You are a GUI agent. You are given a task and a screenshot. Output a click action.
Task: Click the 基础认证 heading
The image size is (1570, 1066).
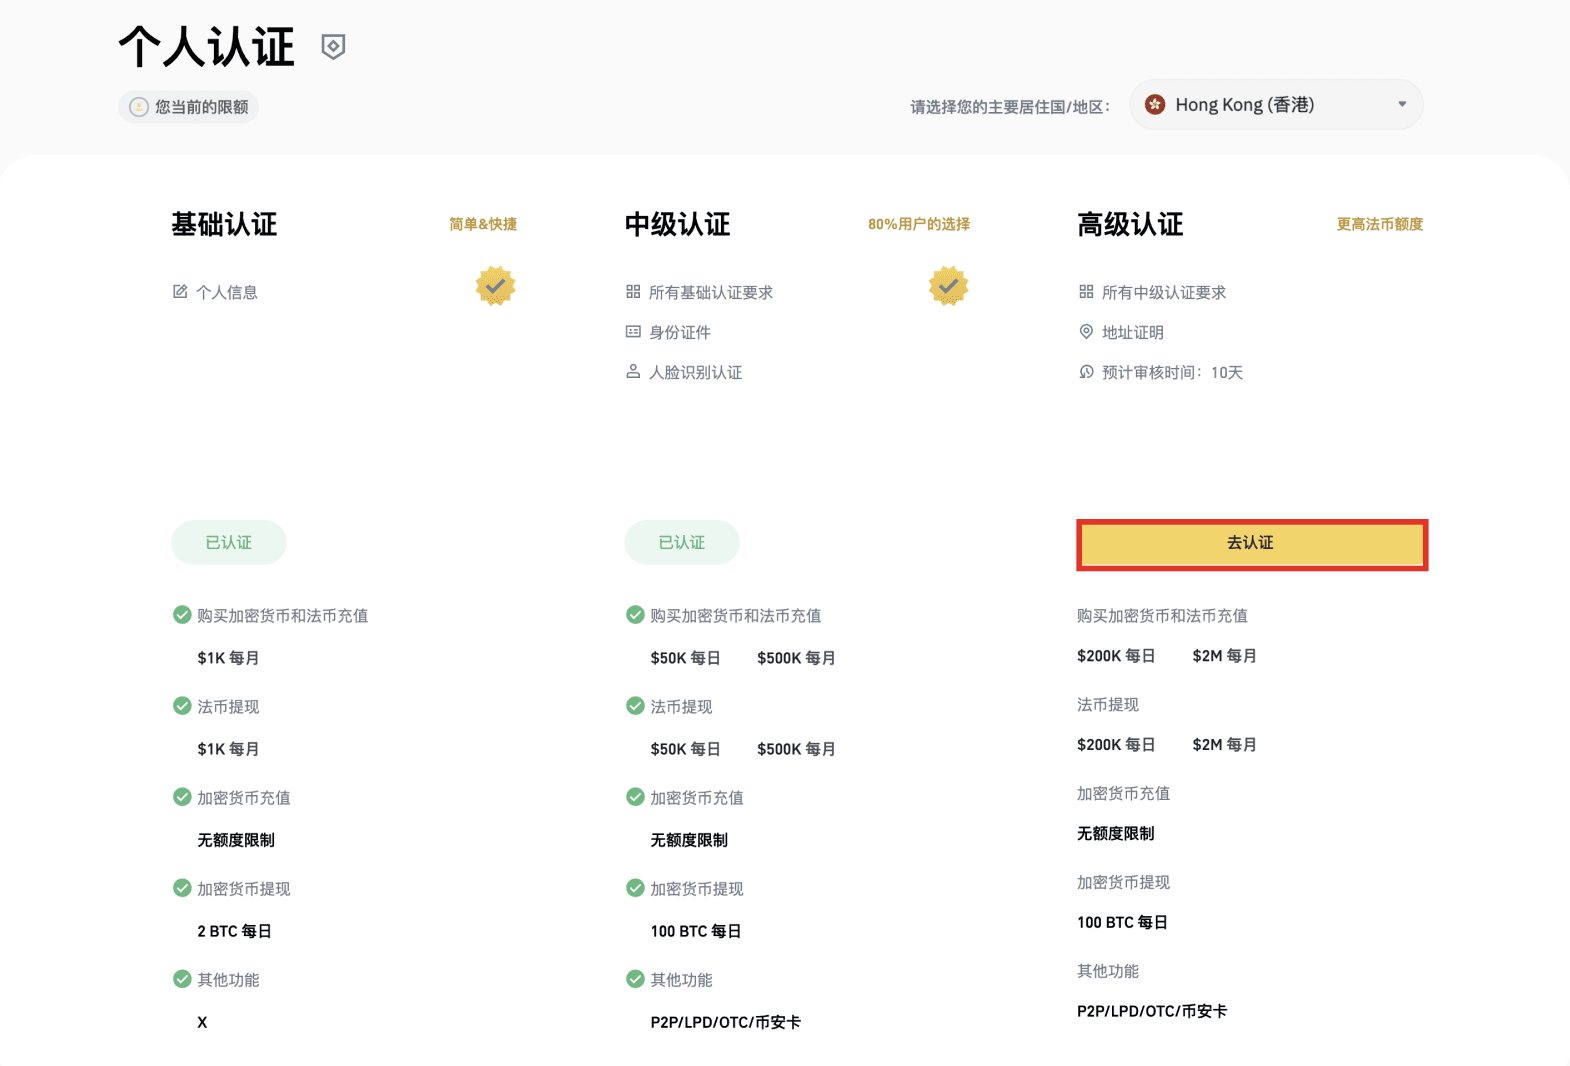click(224, 224)
